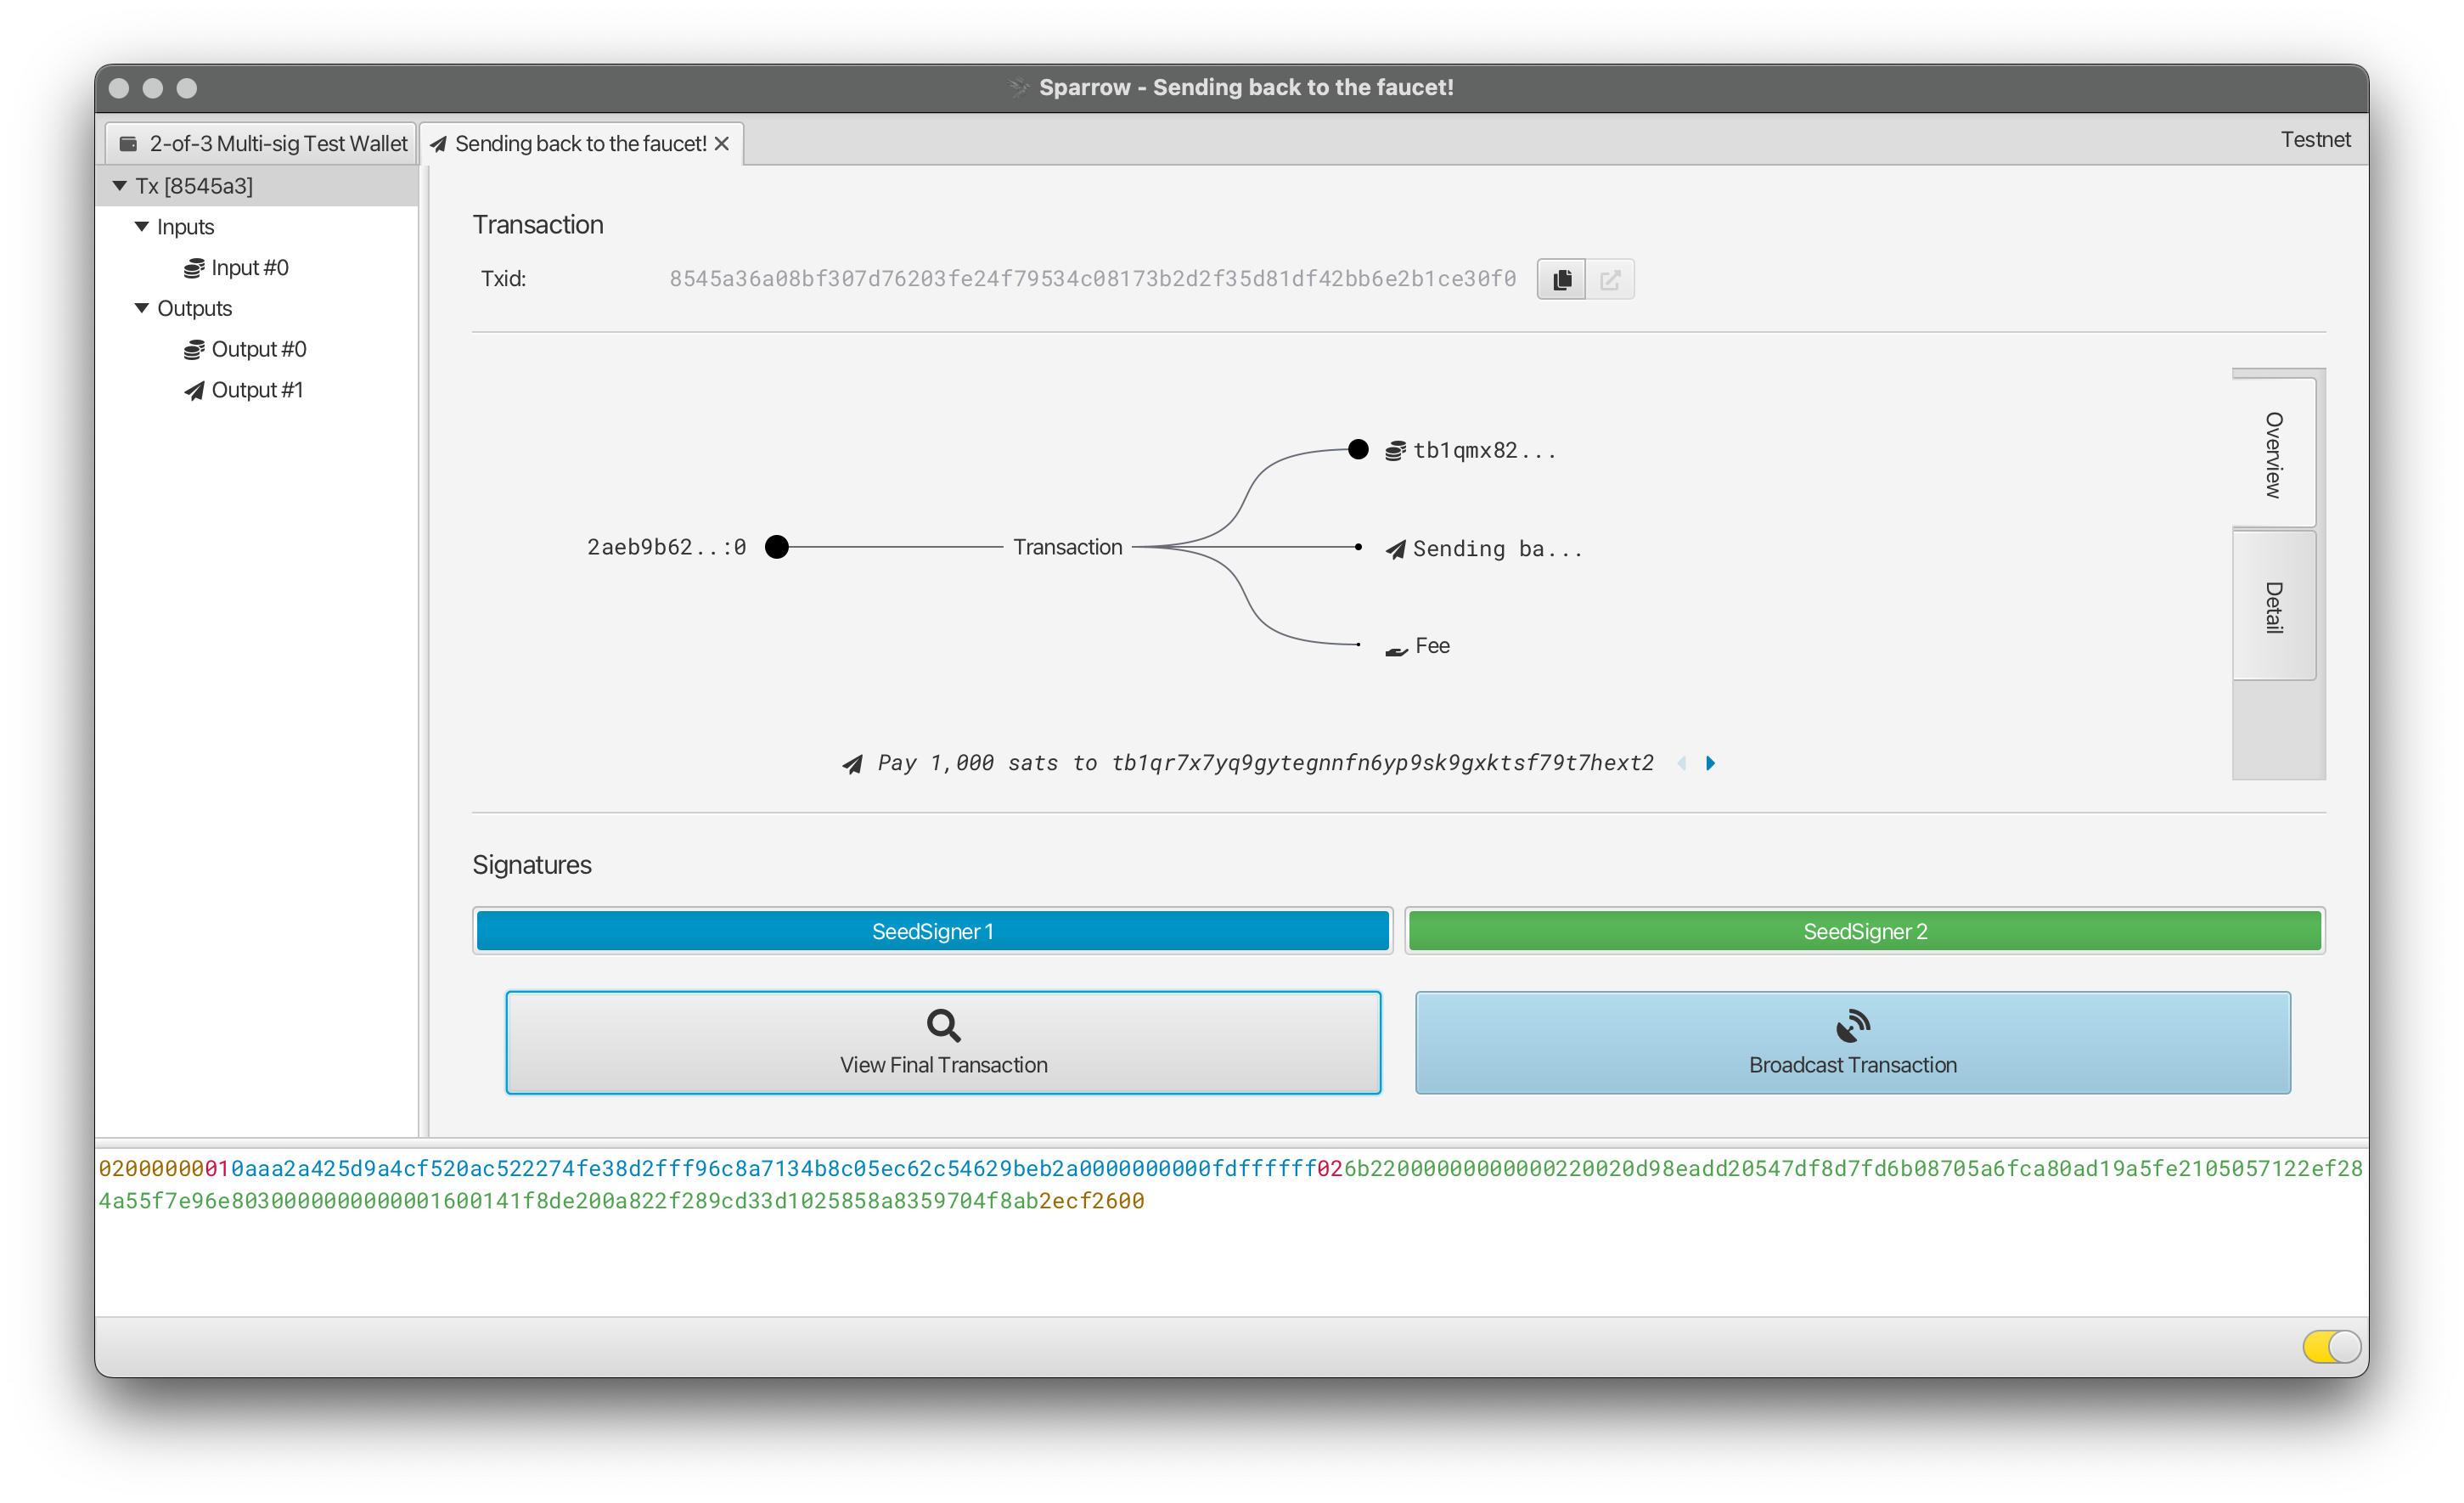Click the input node dot for 2aeb9b62..:0

tap(777, 547)
